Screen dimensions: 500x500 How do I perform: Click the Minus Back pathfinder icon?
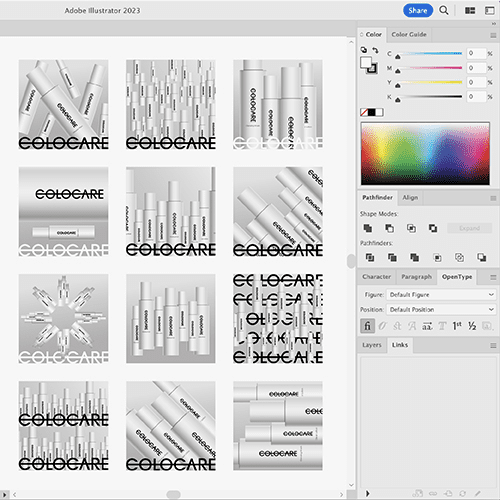point(482,257)
